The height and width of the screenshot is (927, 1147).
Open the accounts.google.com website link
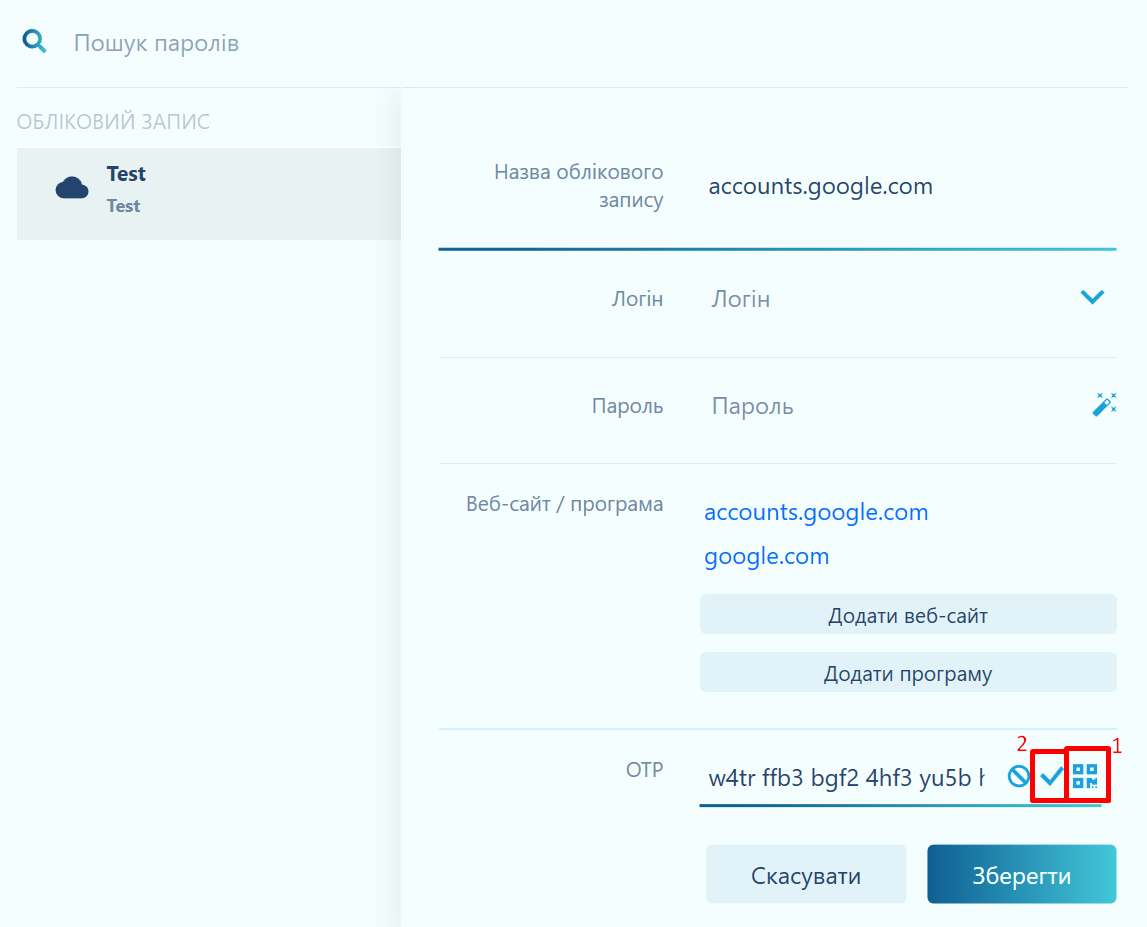pyautogui.click(x=816, y=513)
